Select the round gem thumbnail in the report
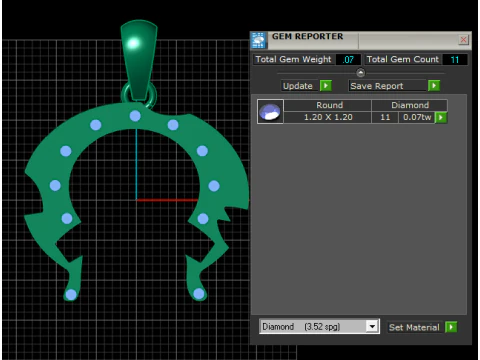This screenshot has height=360, width=480. [270, 112]
